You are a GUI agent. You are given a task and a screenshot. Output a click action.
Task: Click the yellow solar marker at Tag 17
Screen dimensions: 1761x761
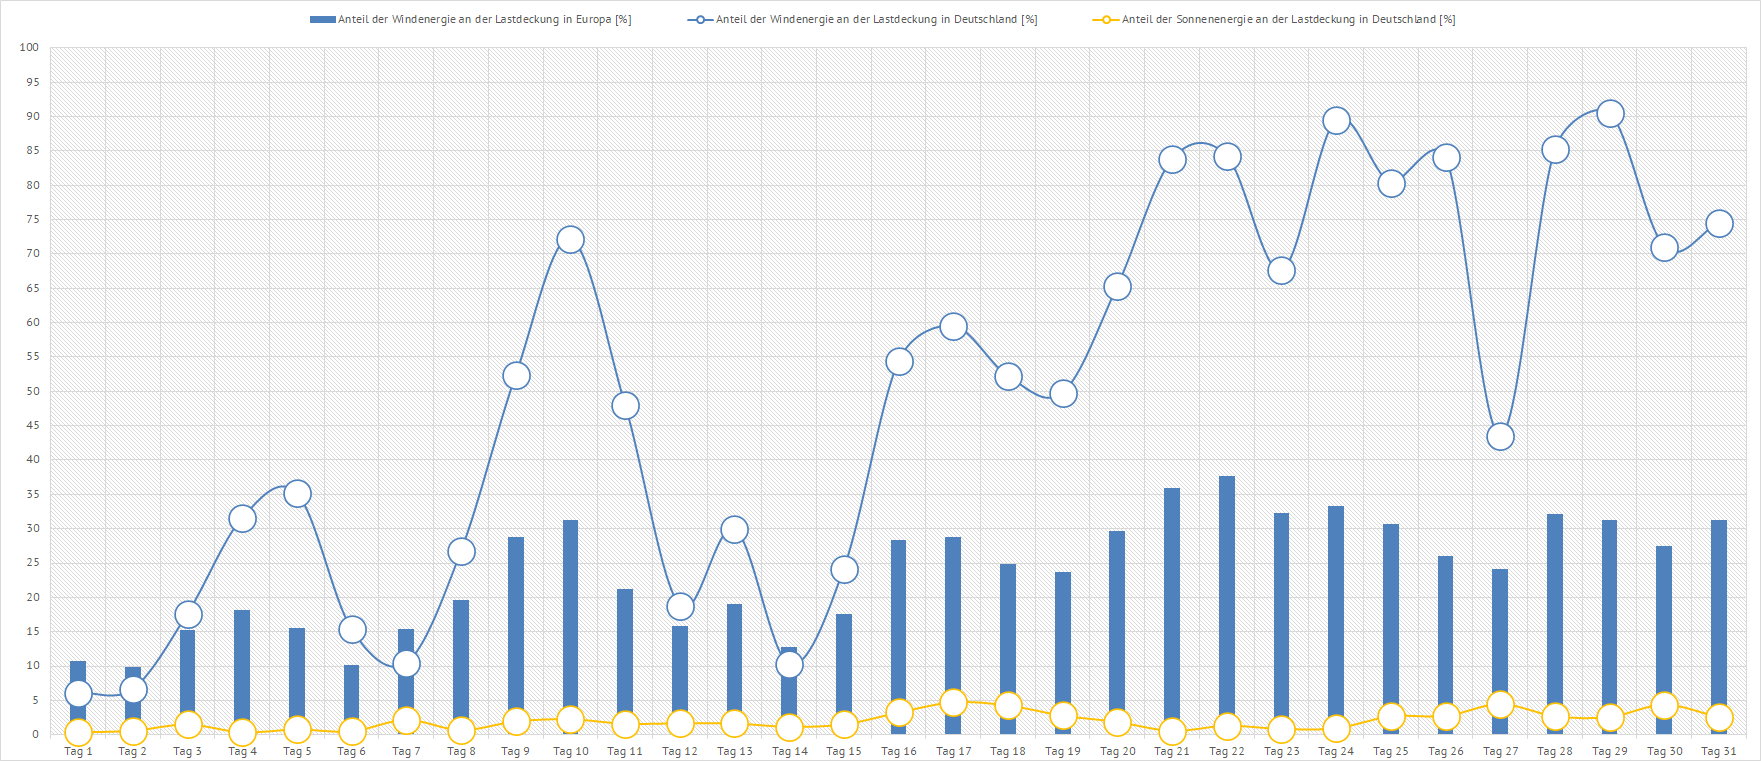(x=953, y=703)
